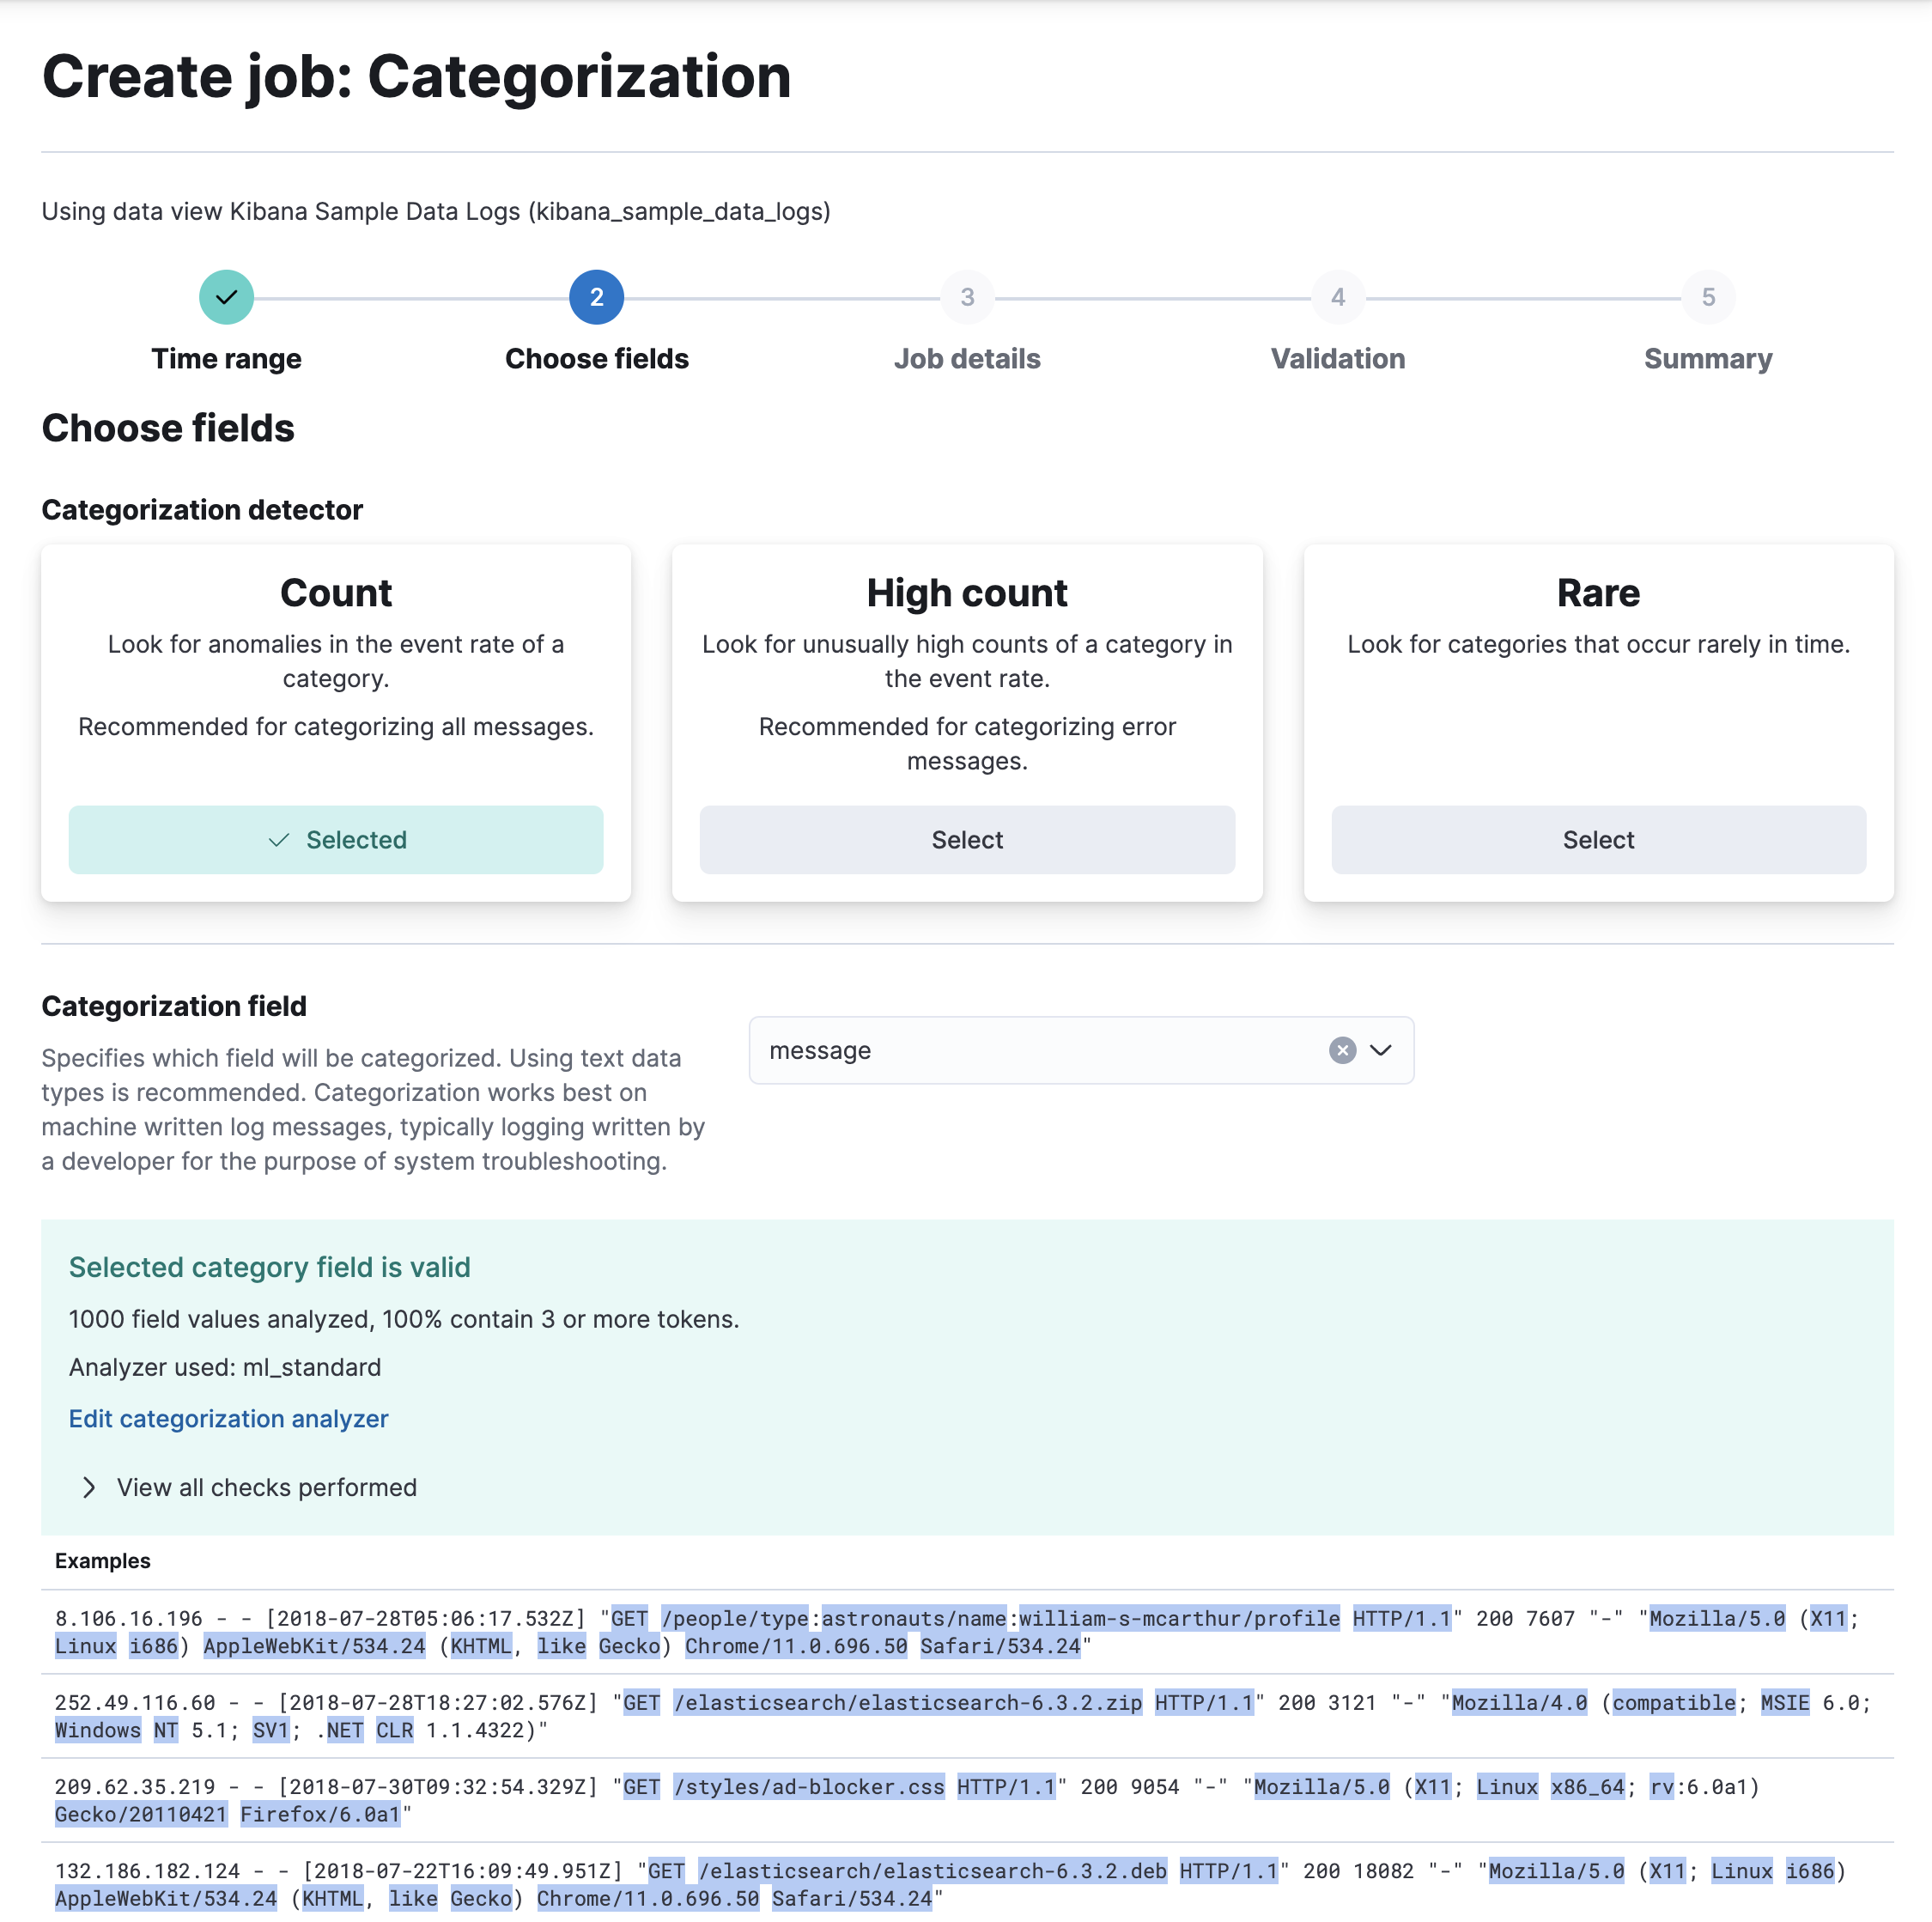Click the highlighted ad-blocker.css path token
Image resolution: width=1932 pixels, height=1922 pixels.
810,1787
